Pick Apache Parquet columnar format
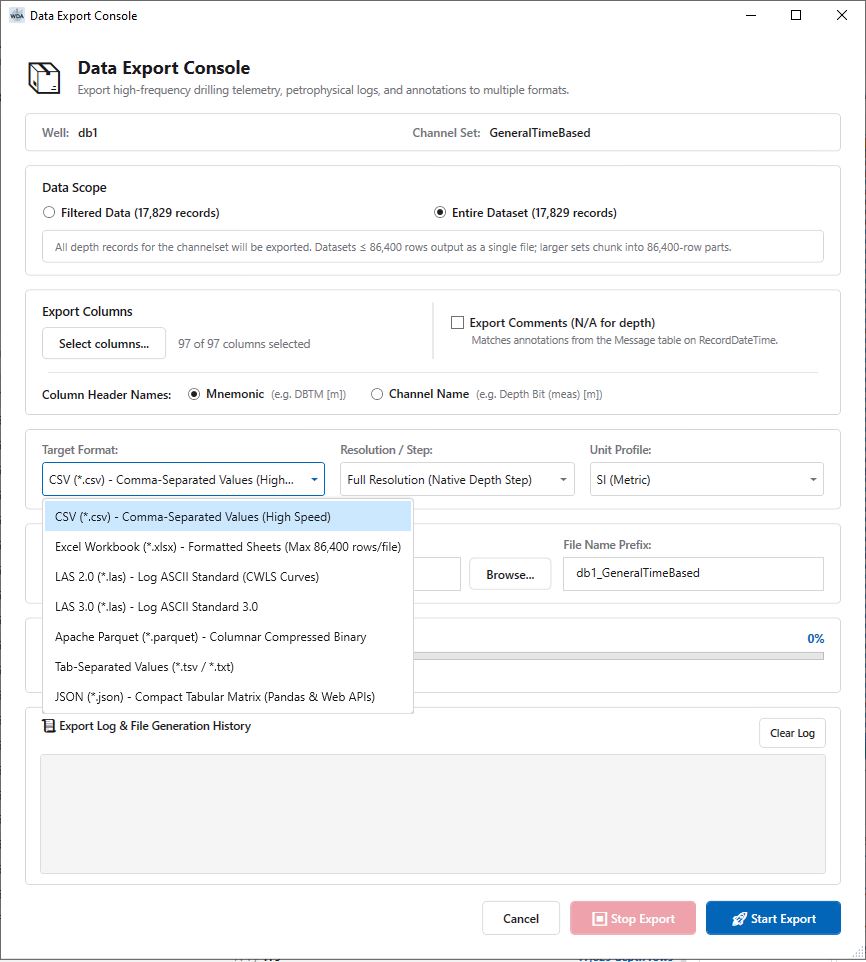This screenshot has width=866, height=962. click(x=228, y=637)
